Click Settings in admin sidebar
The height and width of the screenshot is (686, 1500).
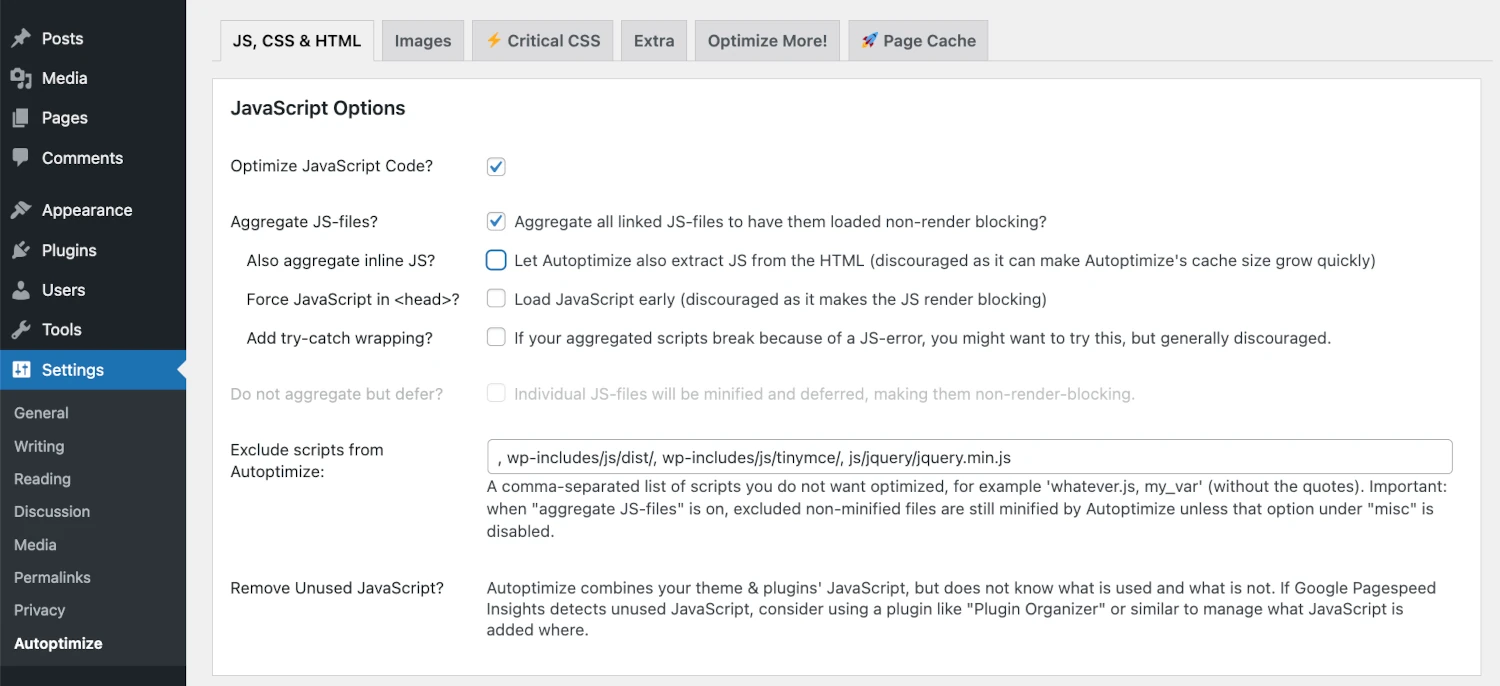click(x=93, y=370)
